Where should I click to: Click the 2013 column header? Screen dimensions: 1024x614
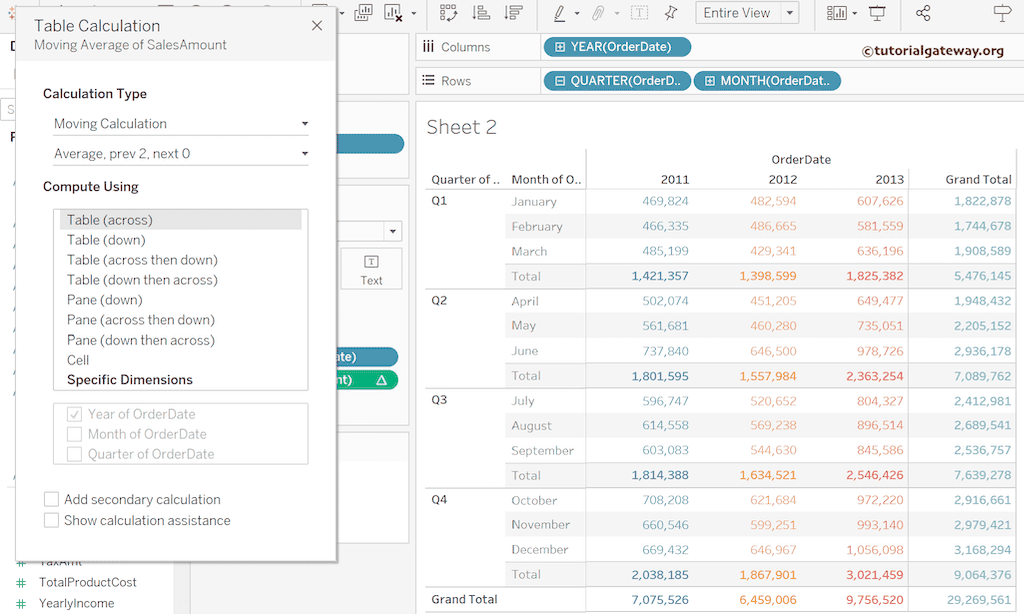[x=889, y=180]
